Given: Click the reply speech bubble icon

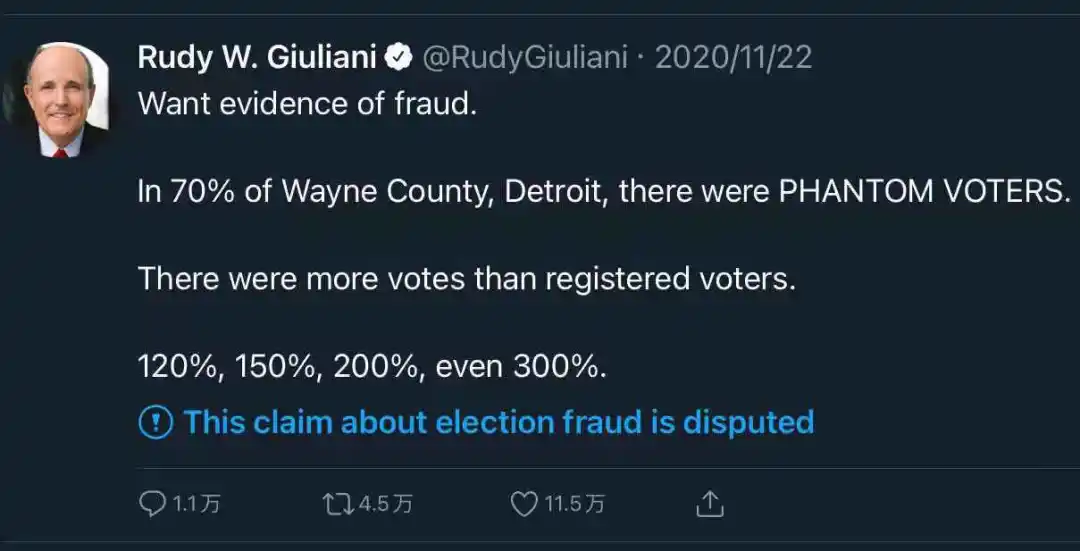Looking at the screenshot, I should (x=152, y=504).
